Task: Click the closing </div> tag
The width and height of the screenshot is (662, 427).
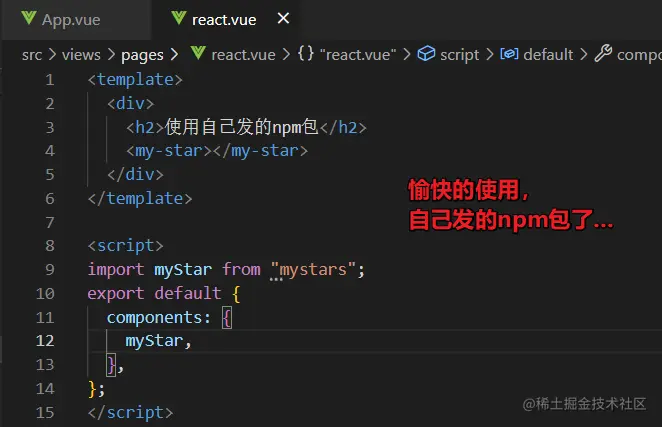Action: 135,174
